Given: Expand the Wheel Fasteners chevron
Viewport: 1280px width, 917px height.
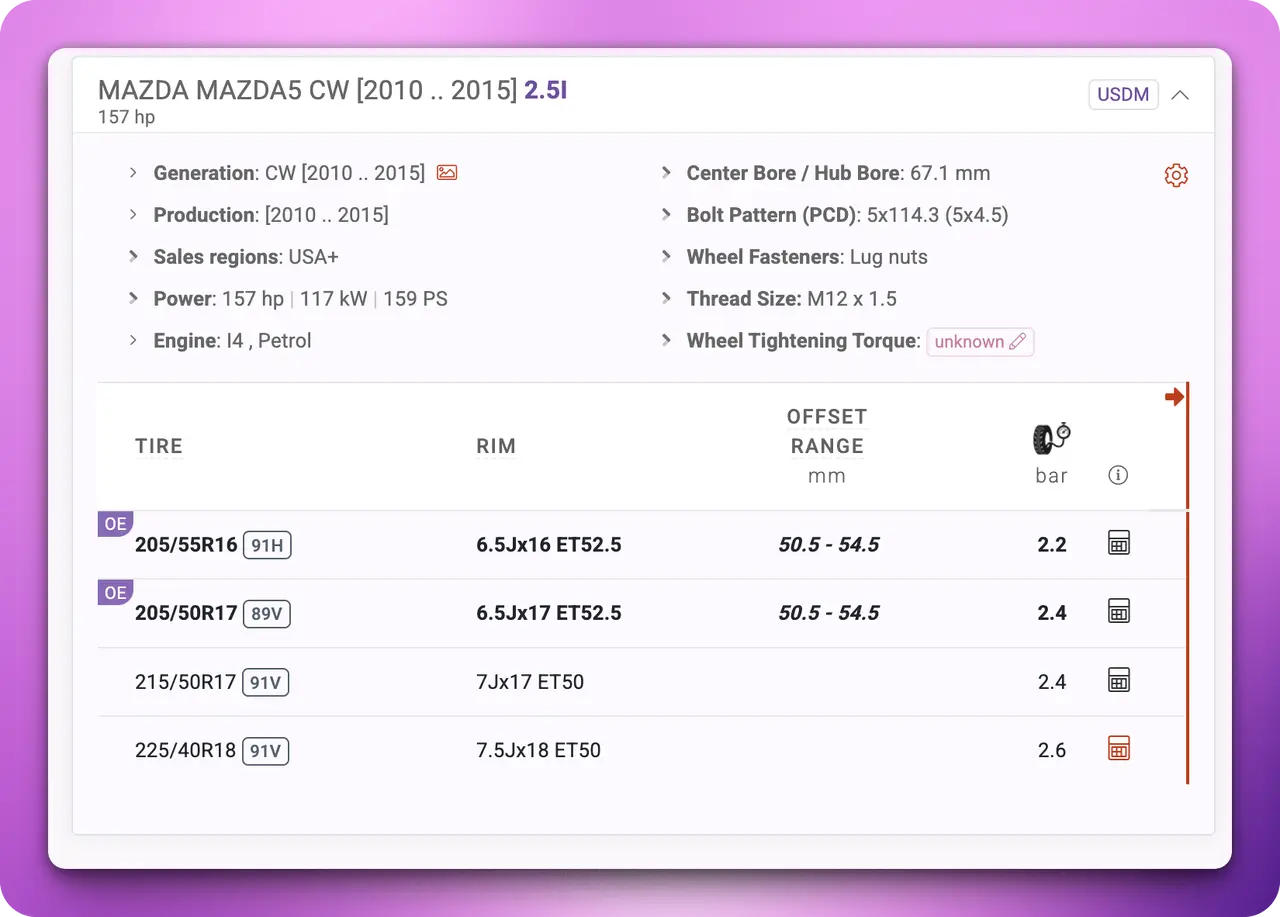Looking at the screenshot, I should pyautogui.click(x=666, y=257).
